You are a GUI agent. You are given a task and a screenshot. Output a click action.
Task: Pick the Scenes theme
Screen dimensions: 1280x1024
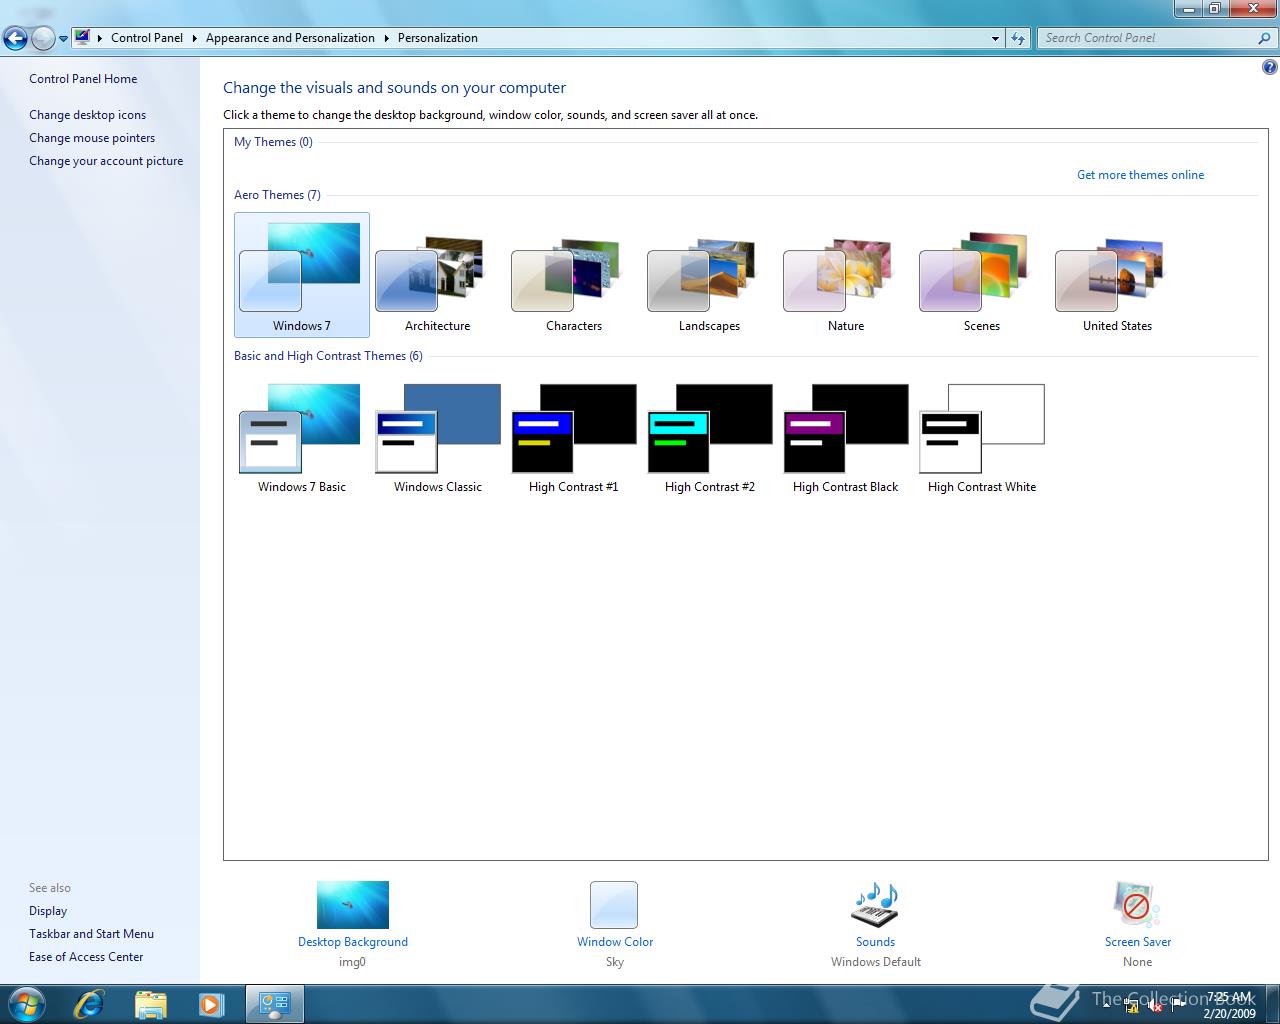point(981,275)
